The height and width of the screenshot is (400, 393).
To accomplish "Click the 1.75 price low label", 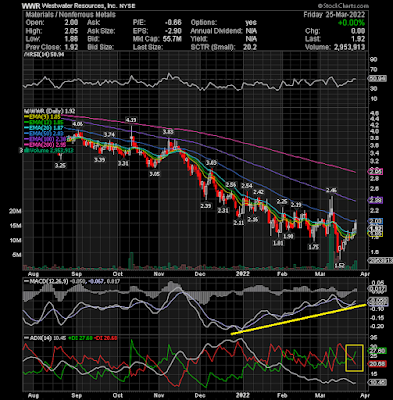I will click(x=314, y=247).
